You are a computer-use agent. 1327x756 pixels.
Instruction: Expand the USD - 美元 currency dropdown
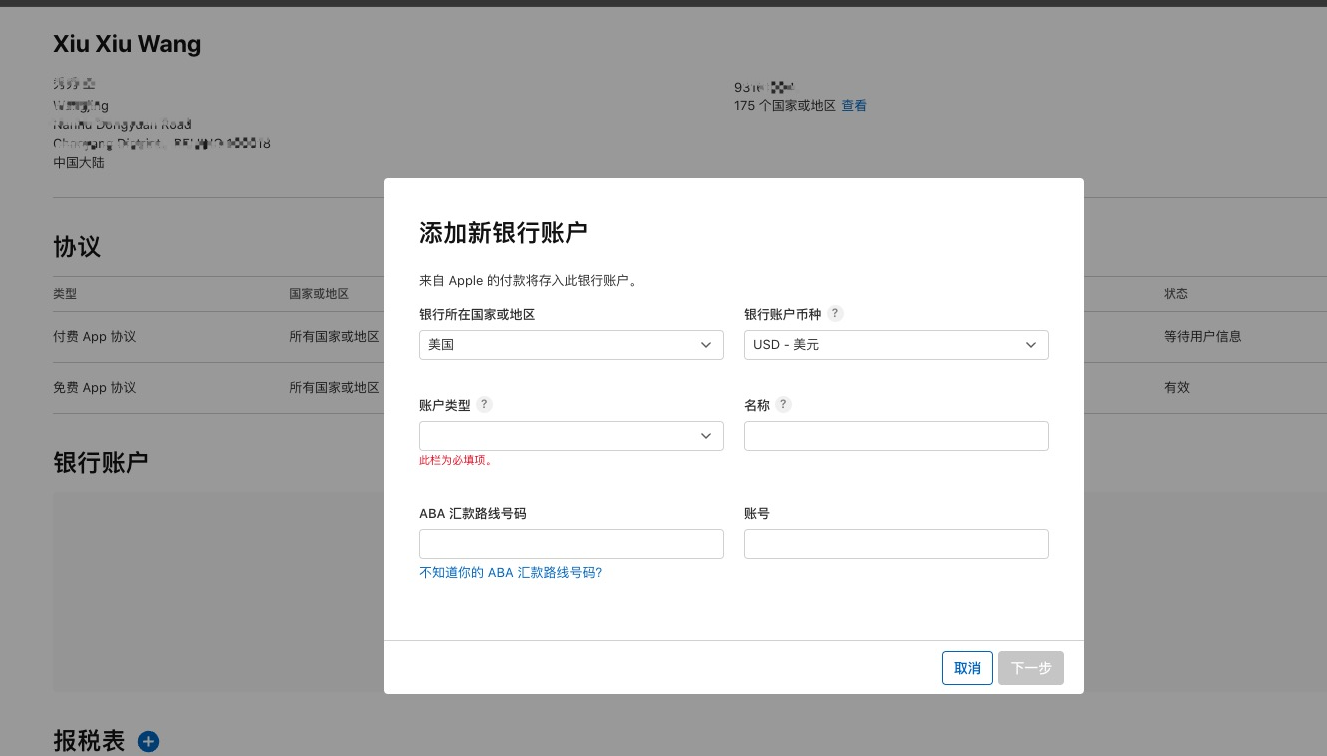[896, 345]
